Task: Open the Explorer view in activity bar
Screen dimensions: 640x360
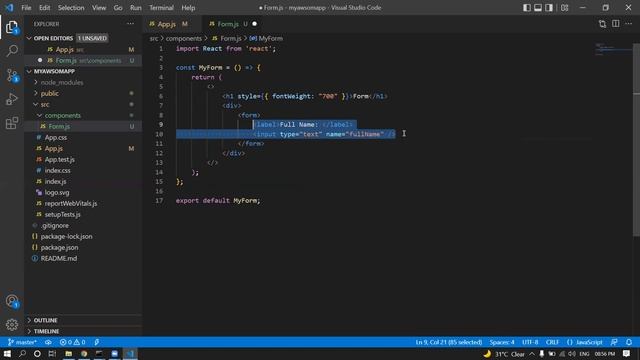Action: pyautogui.click(x=12, y=27)
